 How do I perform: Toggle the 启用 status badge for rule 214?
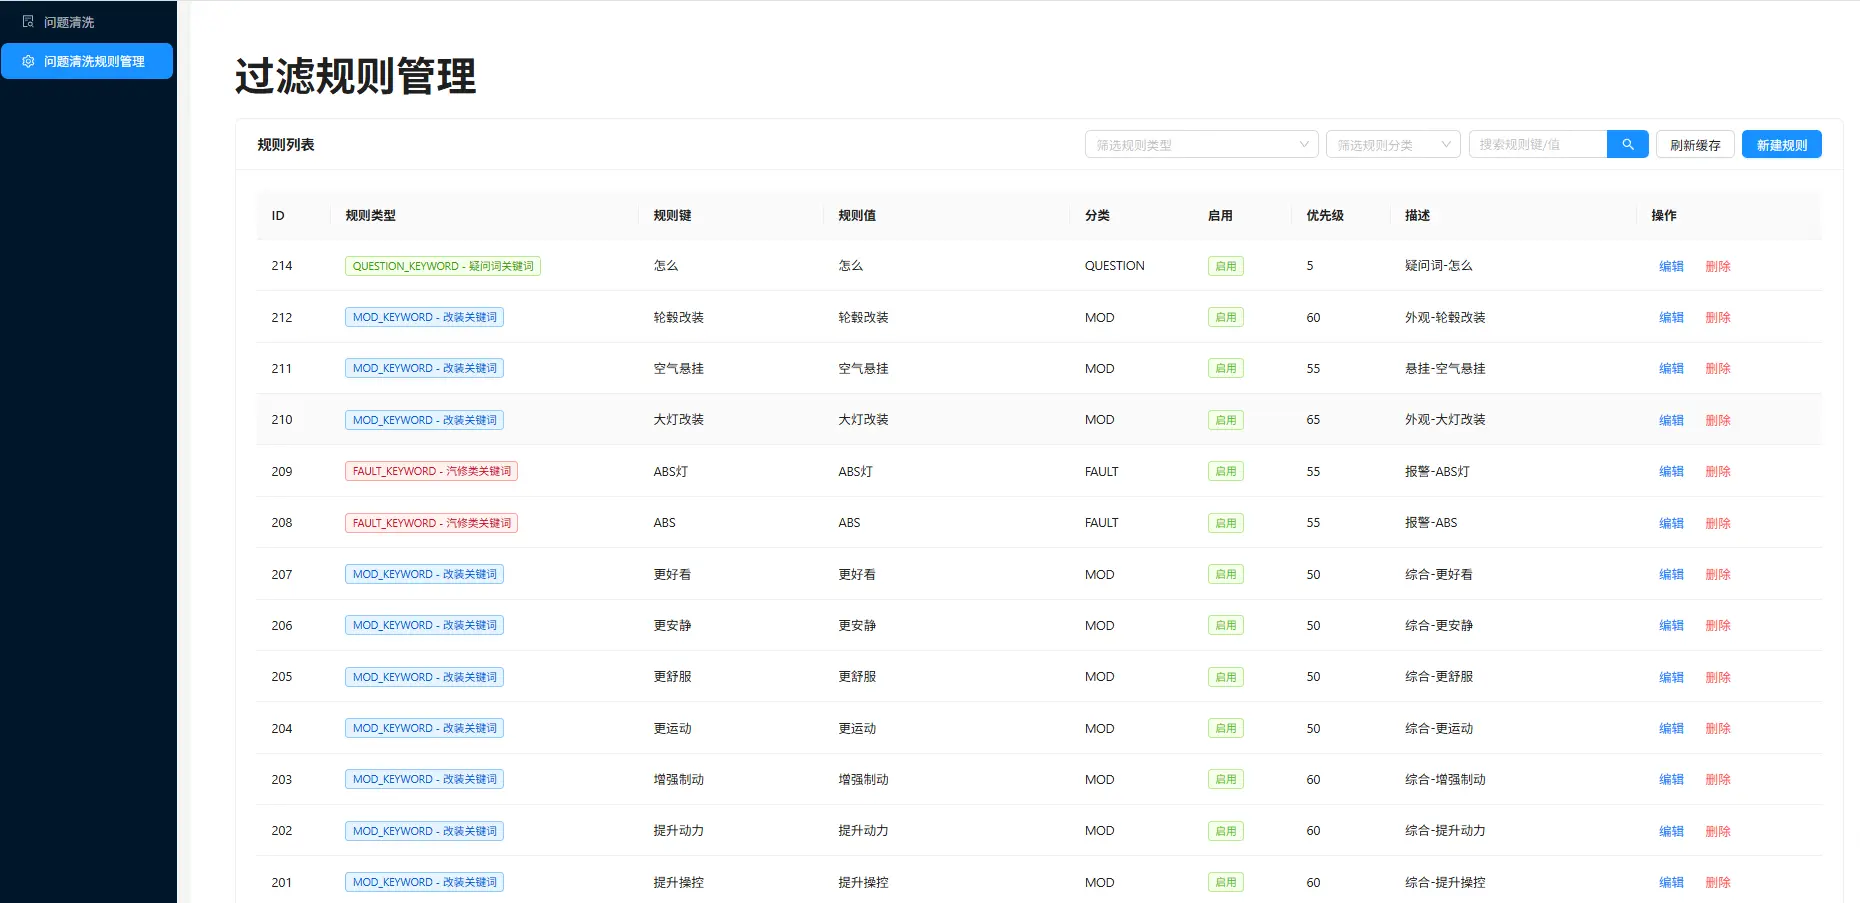coord(1225,265)
